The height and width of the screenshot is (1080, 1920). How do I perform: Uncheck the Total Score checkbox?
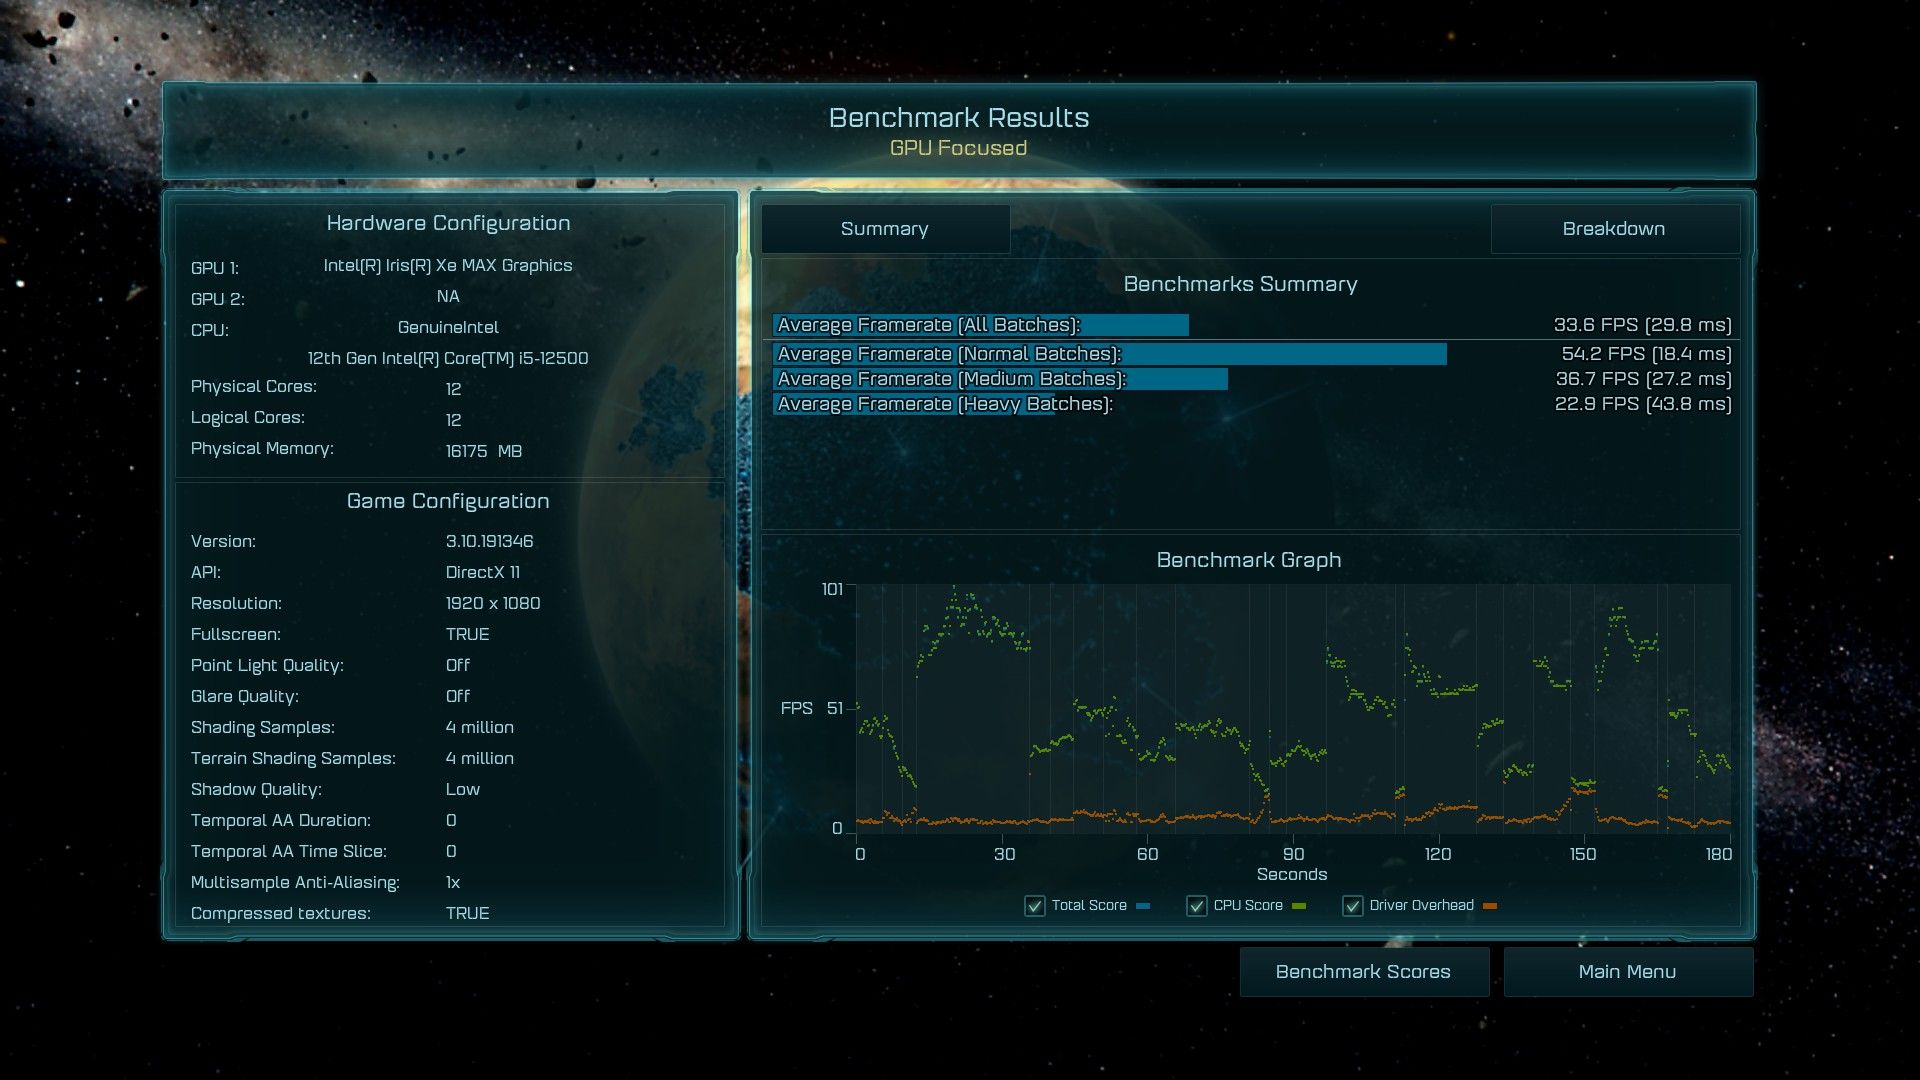coord(1035,906)
